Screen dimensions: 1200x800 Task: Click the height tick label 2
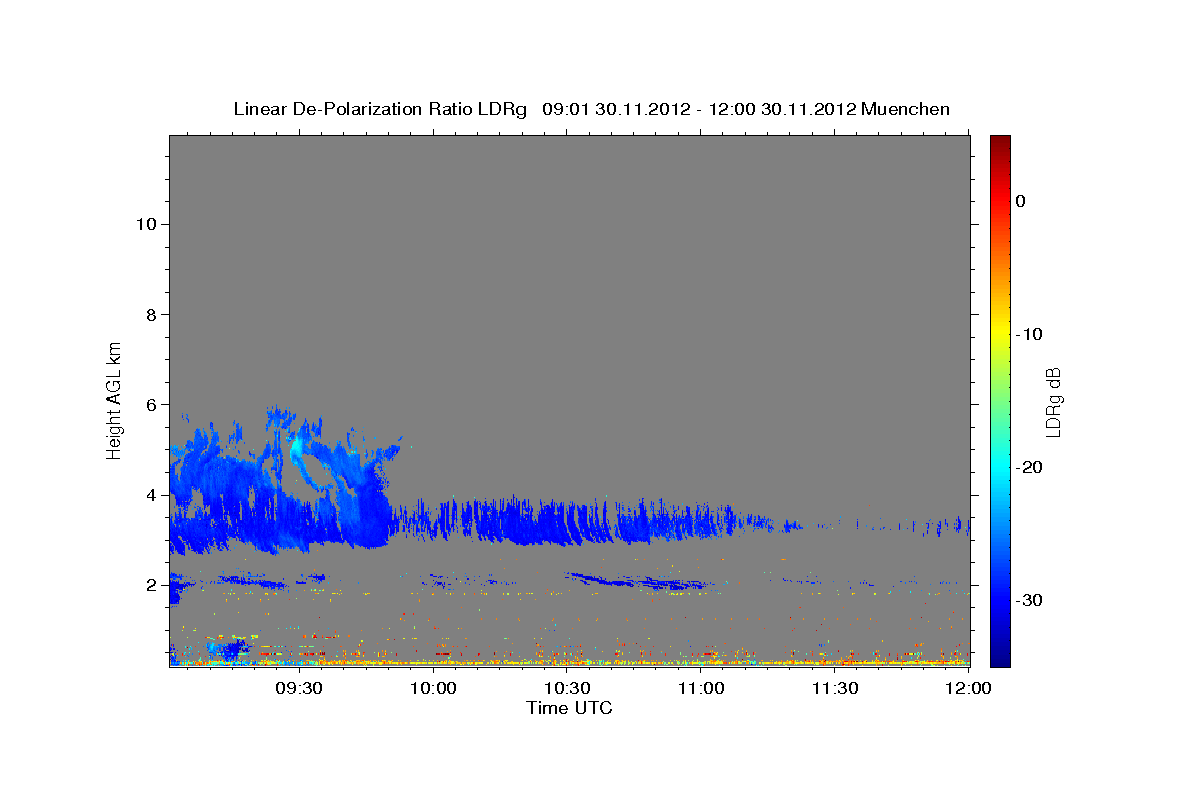[x=150, y=584]
